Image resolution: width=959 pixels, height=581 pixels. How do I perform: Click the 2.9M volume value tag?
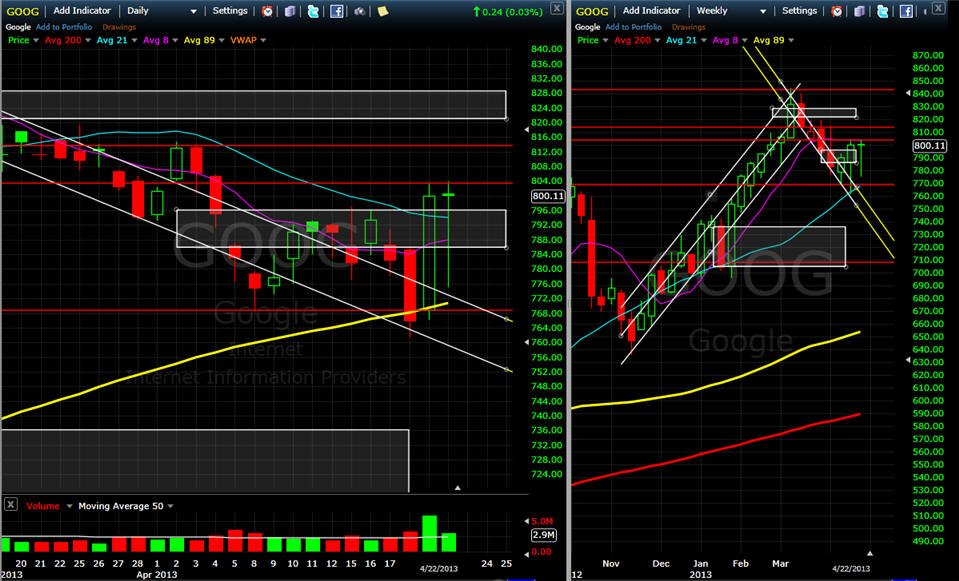[543, 535]
